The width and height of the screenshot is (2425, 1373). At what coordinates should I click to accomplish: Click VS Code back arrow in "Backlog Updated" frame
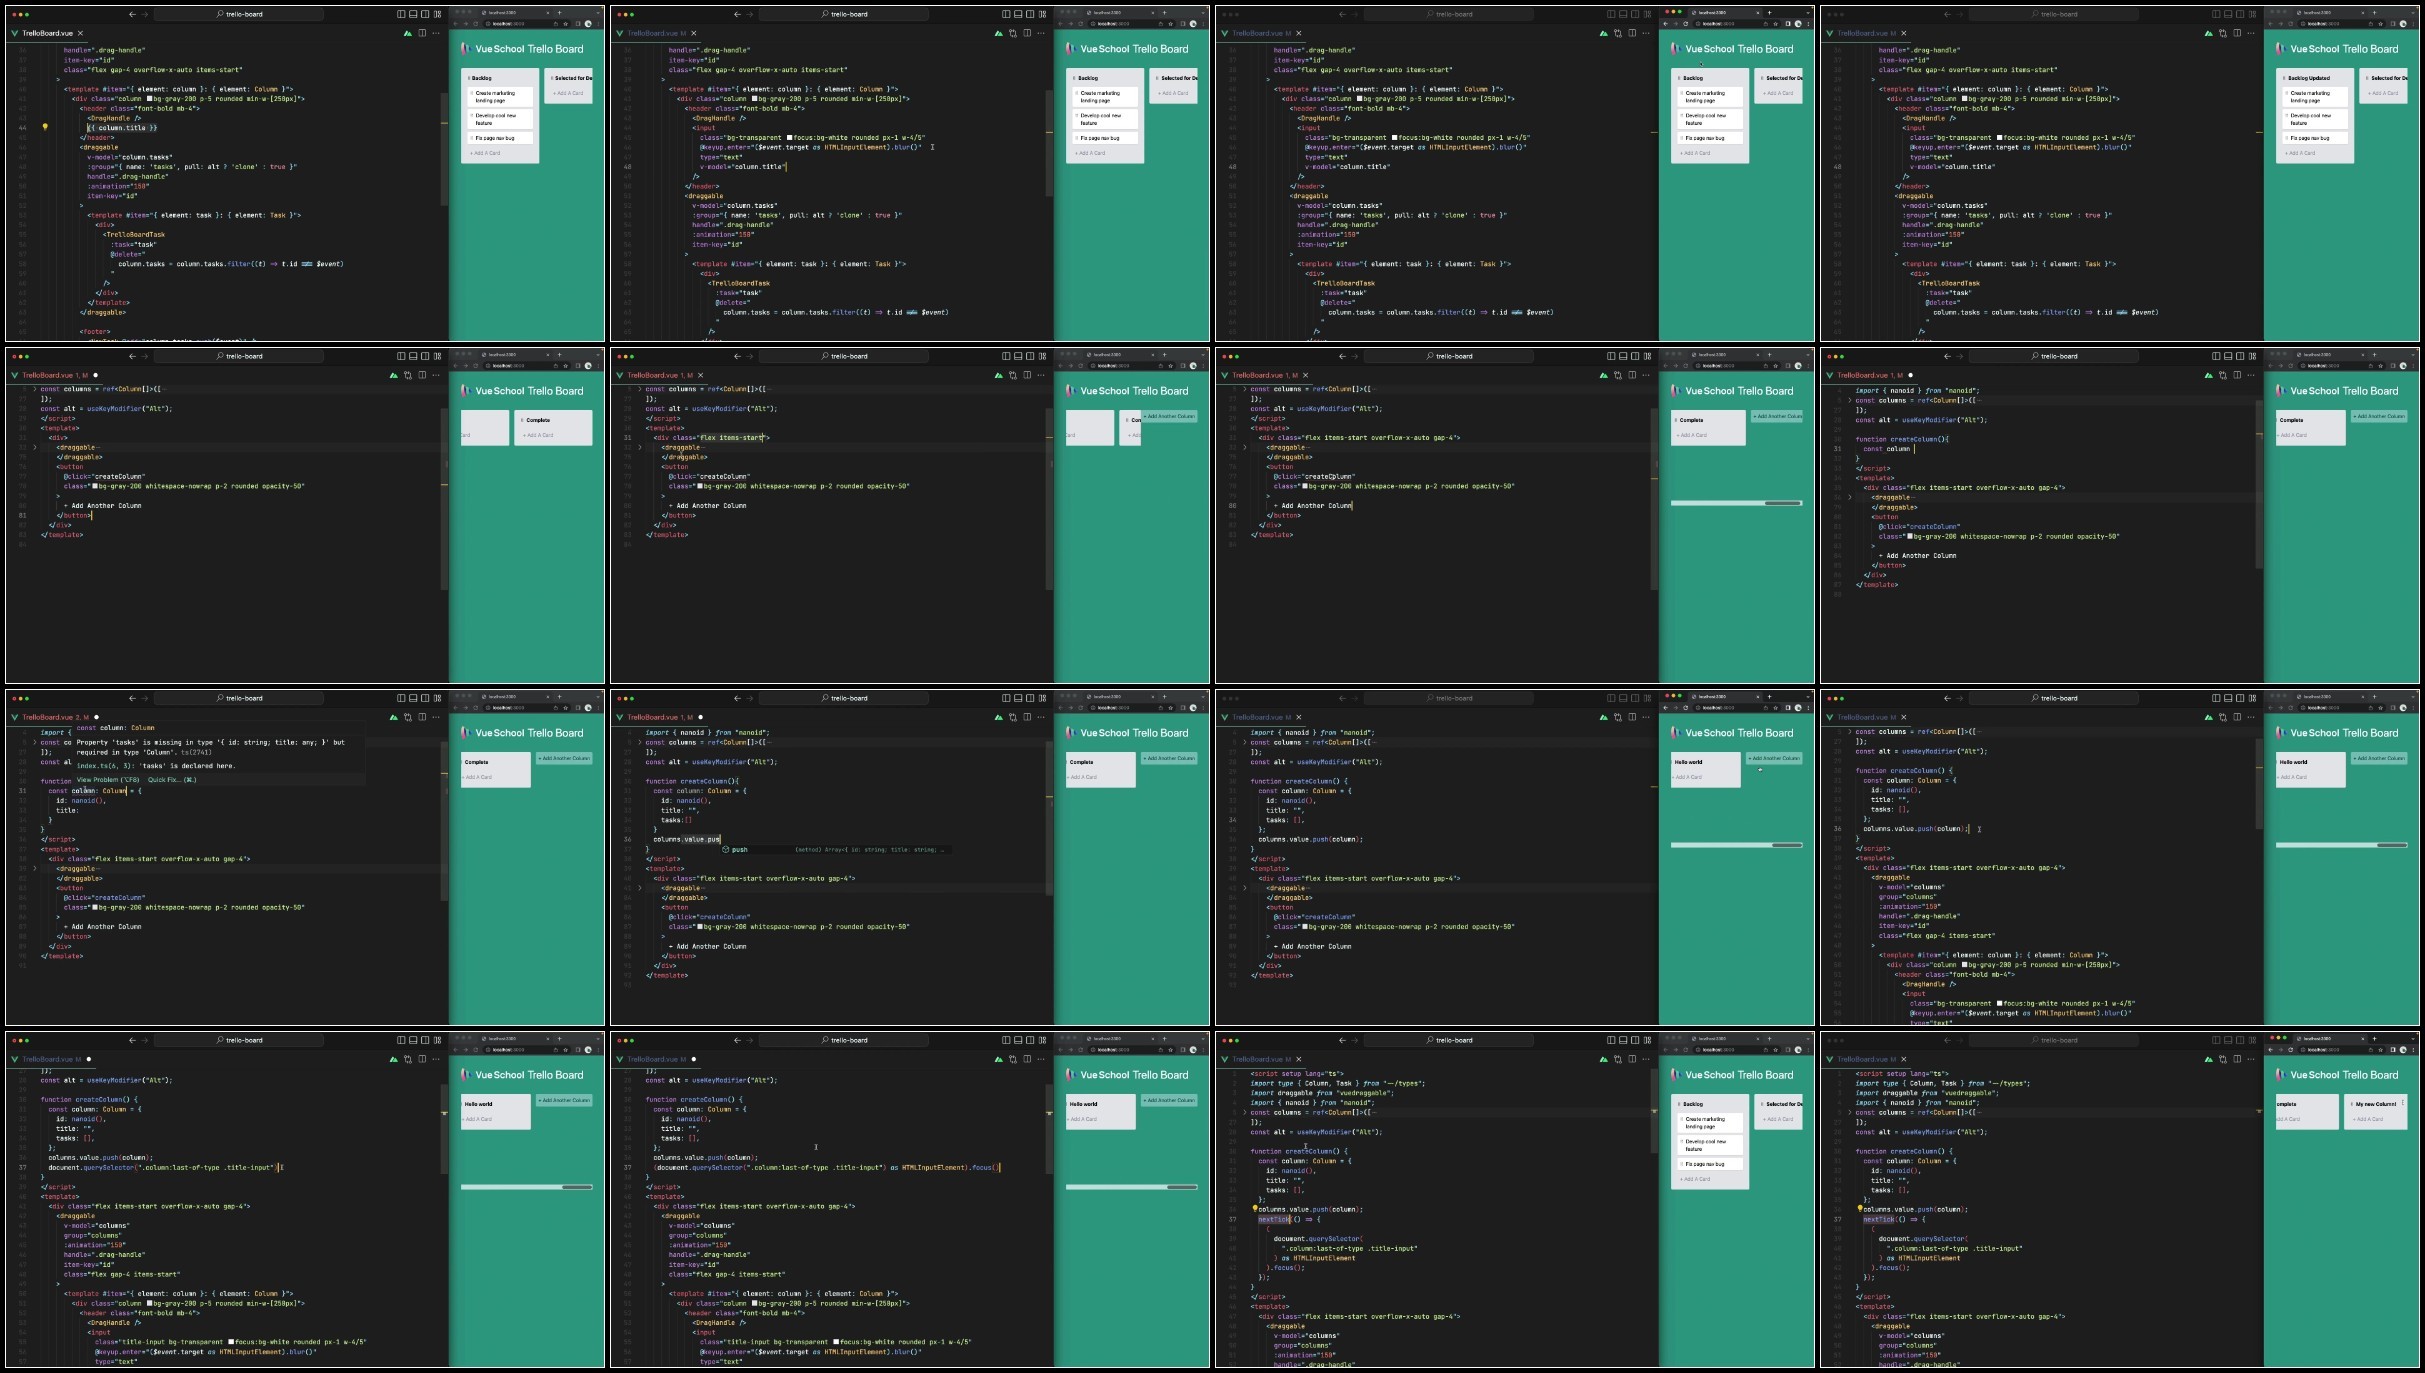[x=1947, y=14]
